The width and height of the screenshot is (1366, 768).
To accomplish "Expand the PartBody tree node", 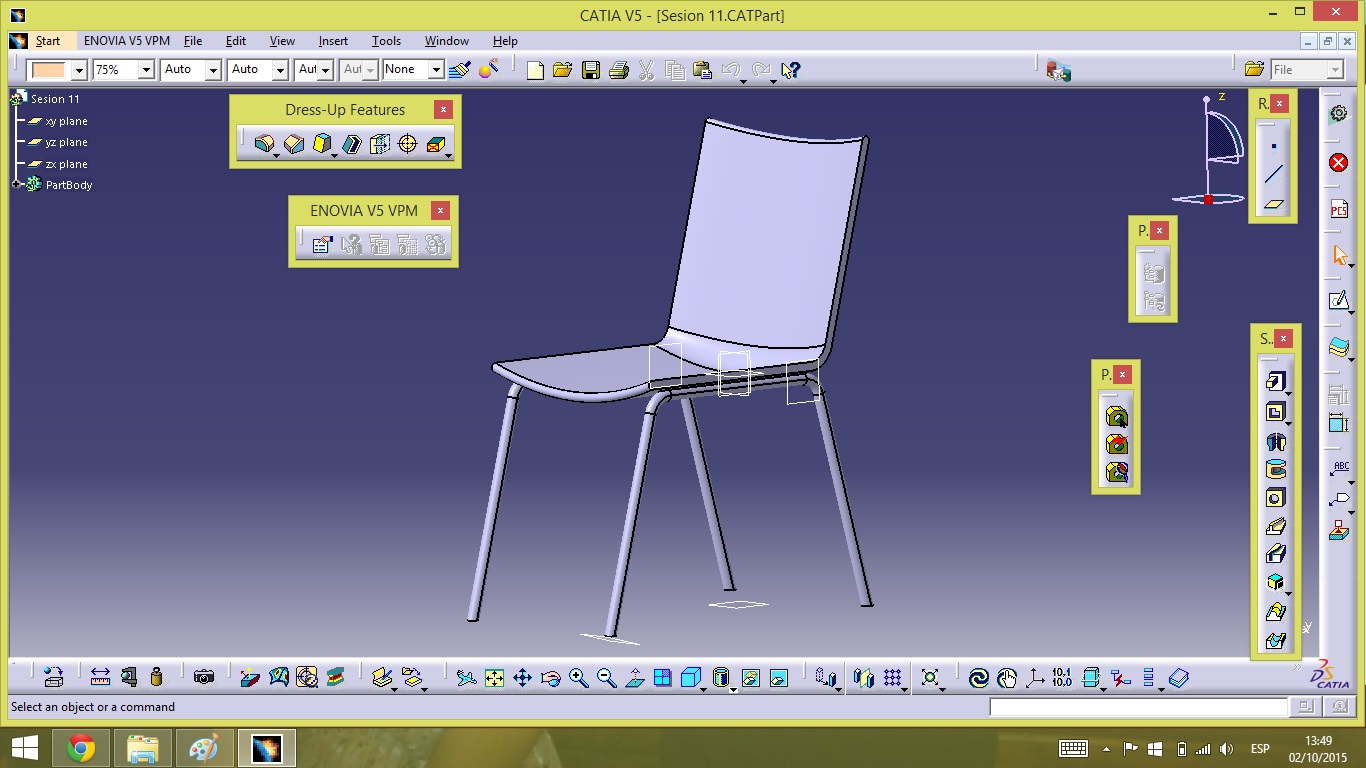I will click(17, 185).
